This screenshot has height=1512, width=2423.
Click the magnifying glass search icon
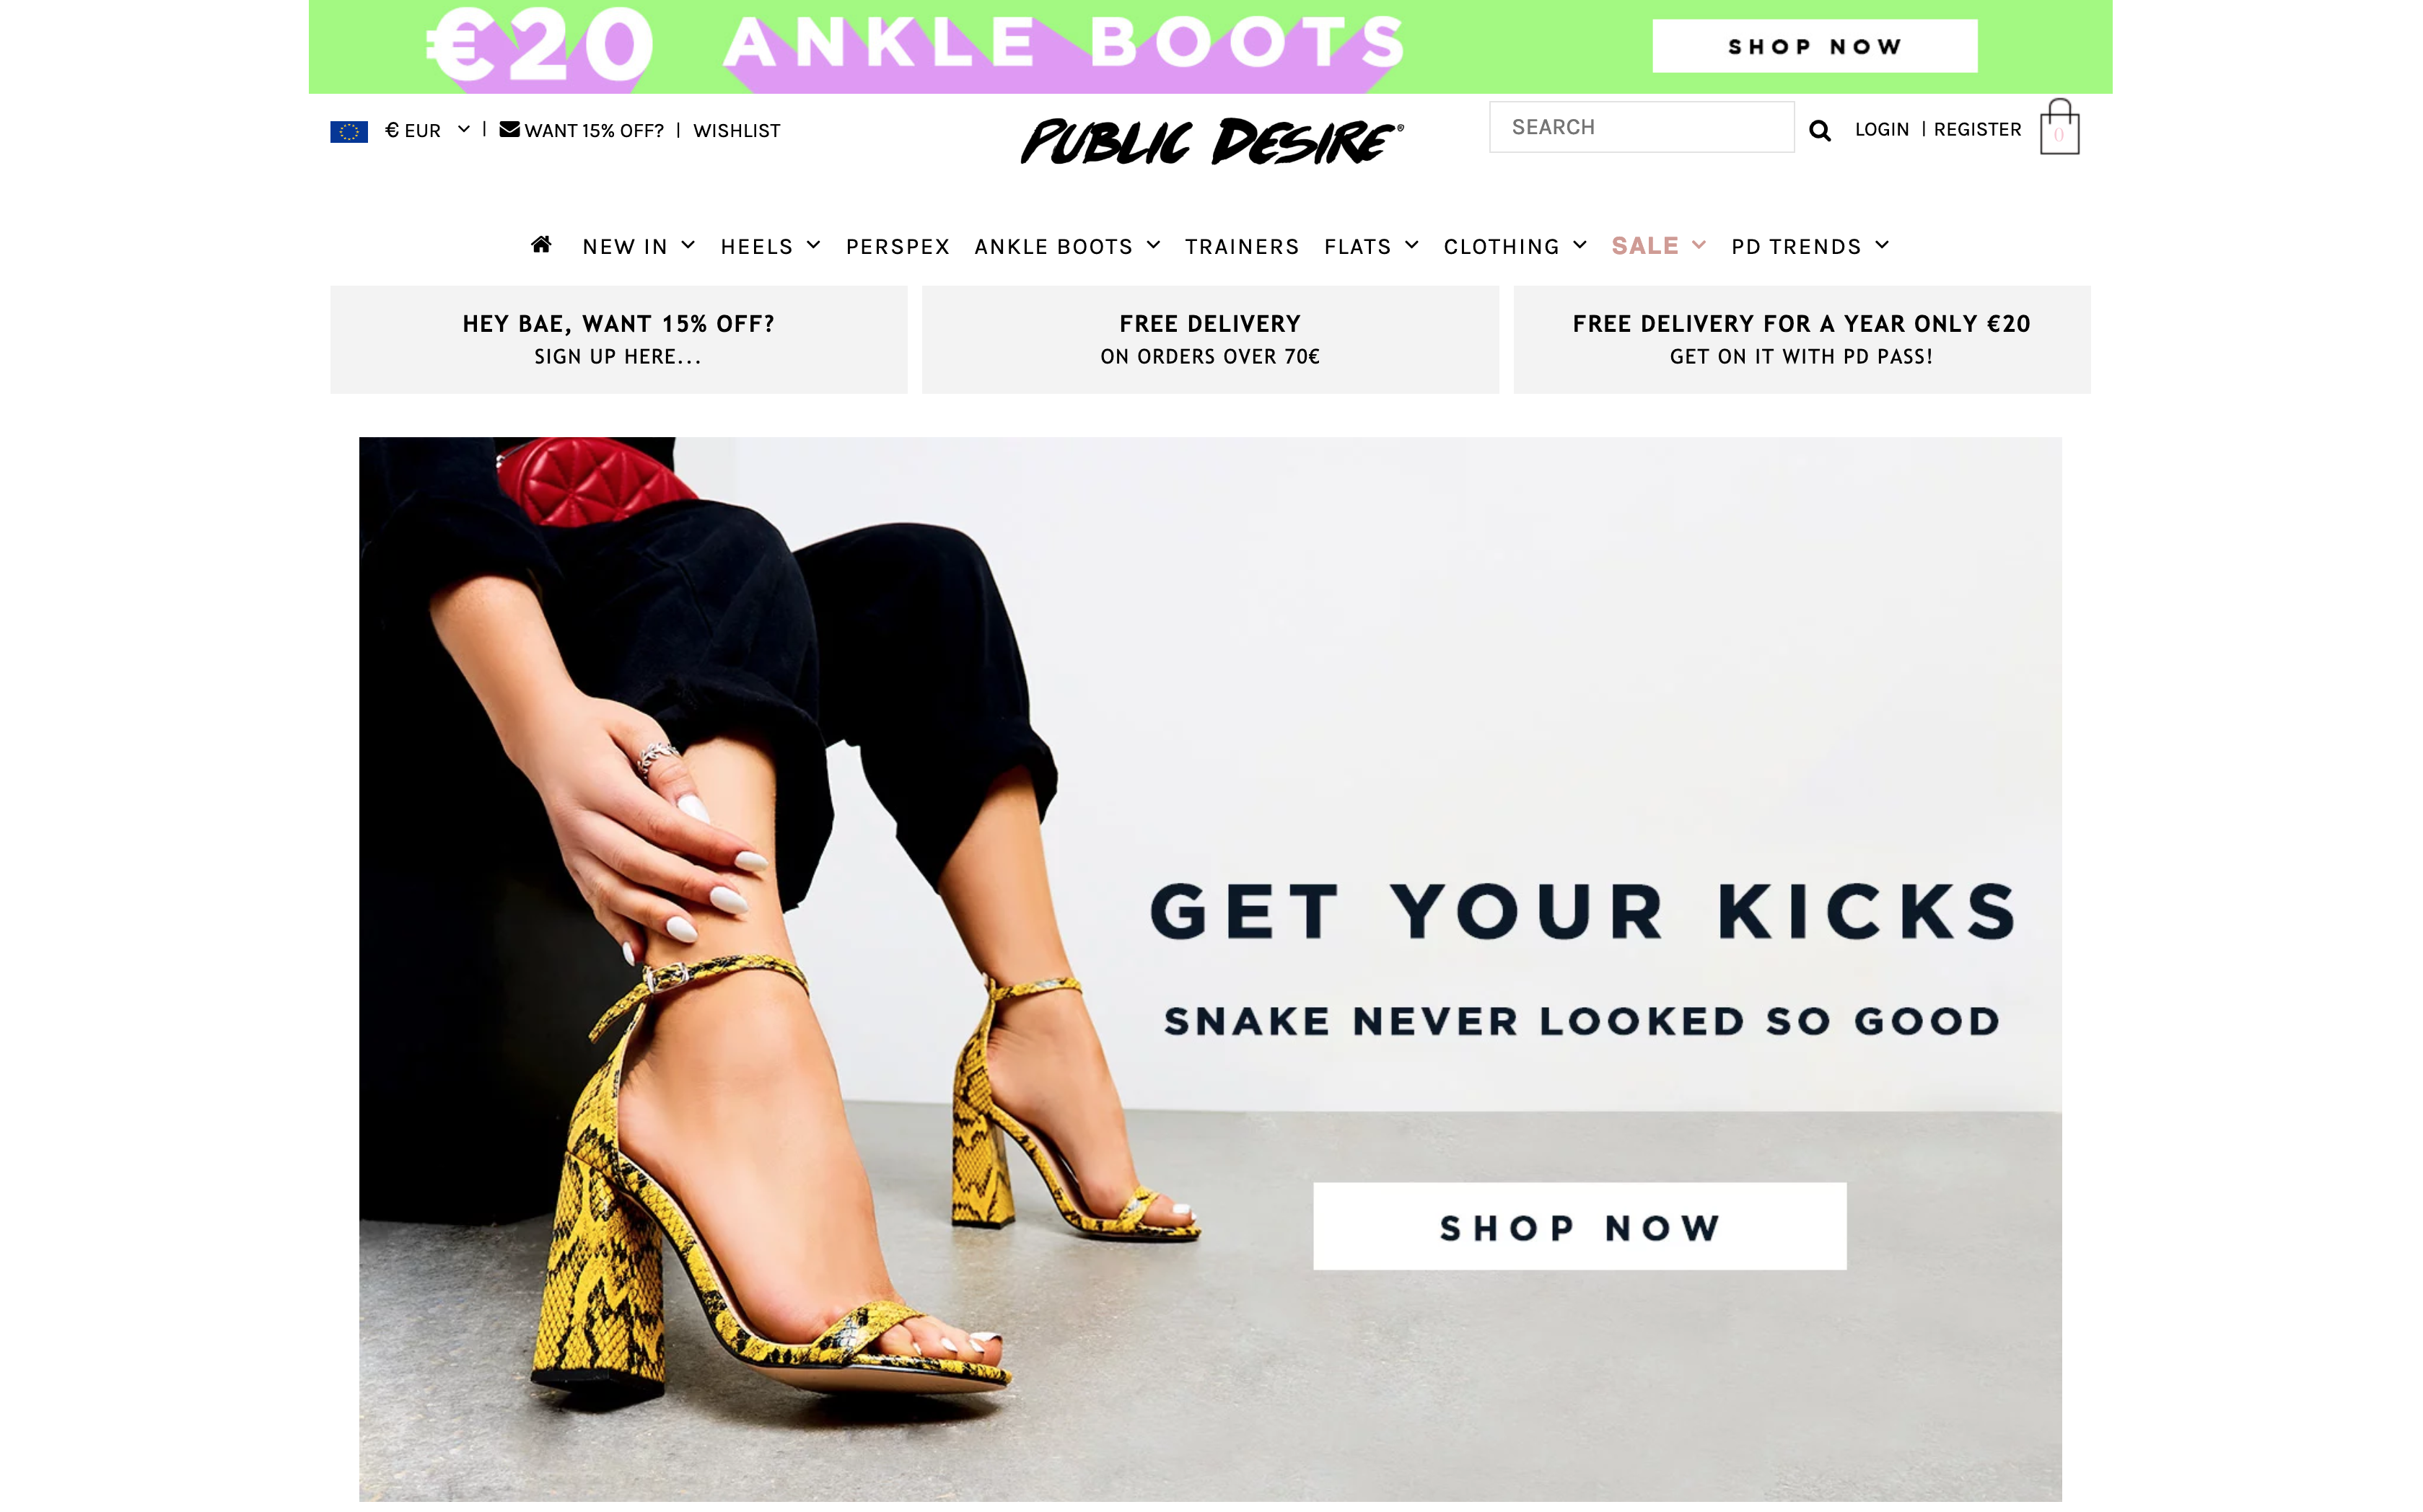tap(1820, 130)
